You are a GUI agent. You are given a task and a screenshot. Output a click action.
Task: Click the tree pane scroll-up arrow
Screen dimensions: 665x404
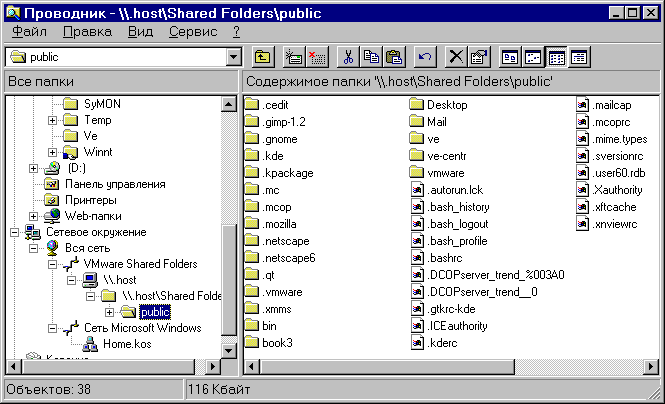click(x=229, y=104)
